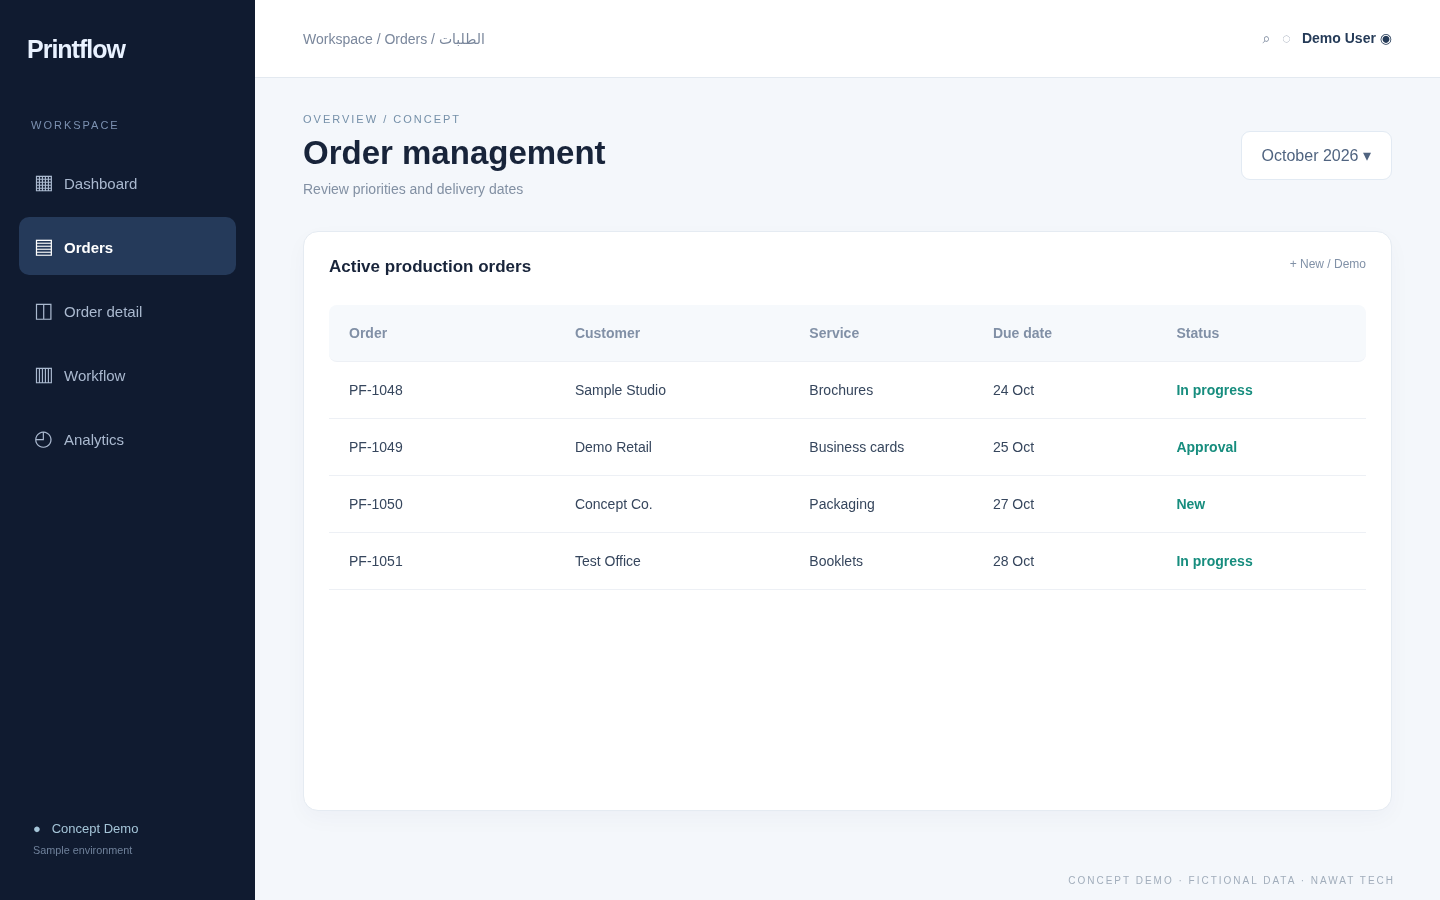Click the Demo User account name
1440x900 pixels.
point(1338,38)
